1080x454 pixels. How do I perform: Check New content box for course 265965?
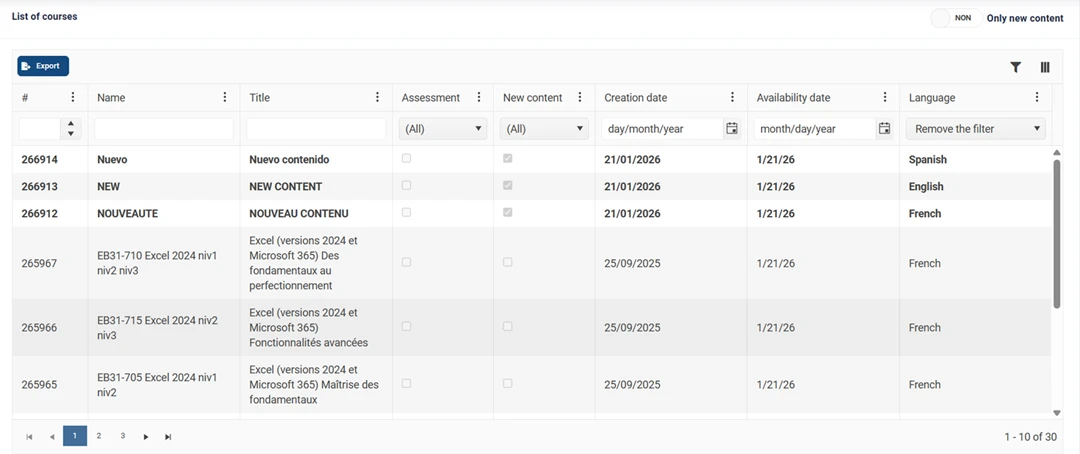pyautogui.click(x=508, y=383)
